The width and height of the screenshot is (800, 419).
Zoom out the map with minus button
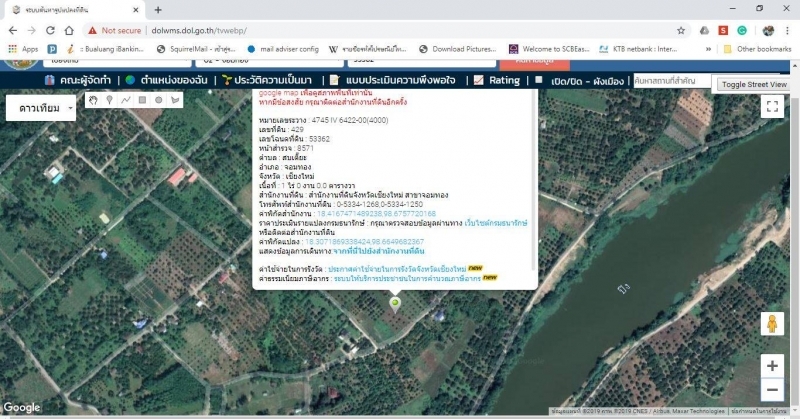click(772, 390)
